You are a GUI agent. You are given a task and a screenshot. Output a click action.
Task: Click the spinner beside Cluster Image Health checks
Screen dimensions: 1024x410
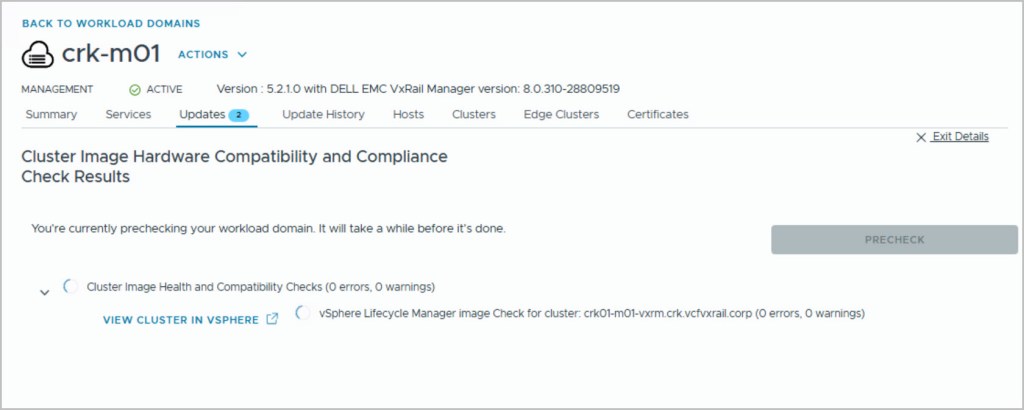71,287
